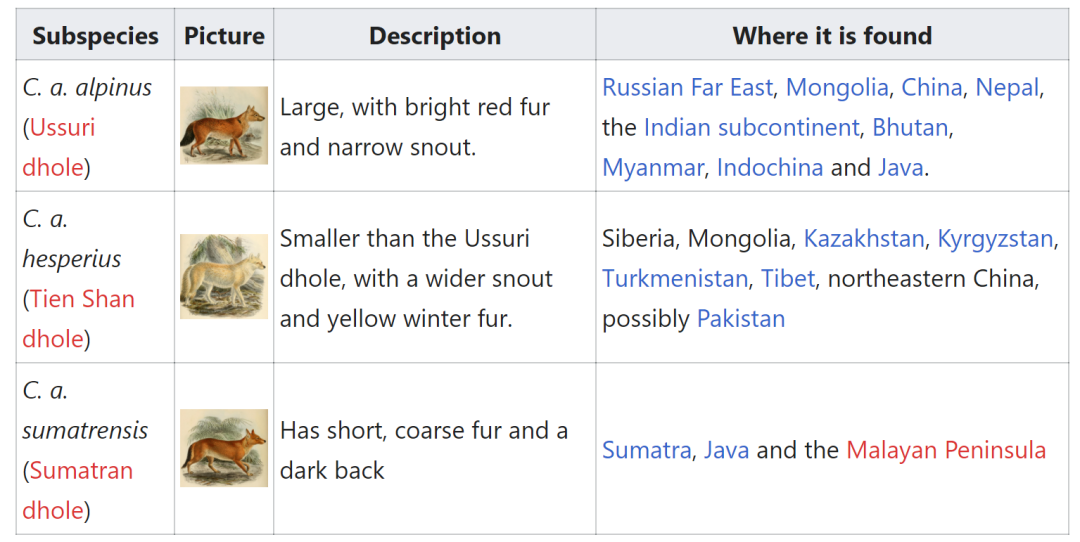Follow the Indochina link

coord(769,168)
